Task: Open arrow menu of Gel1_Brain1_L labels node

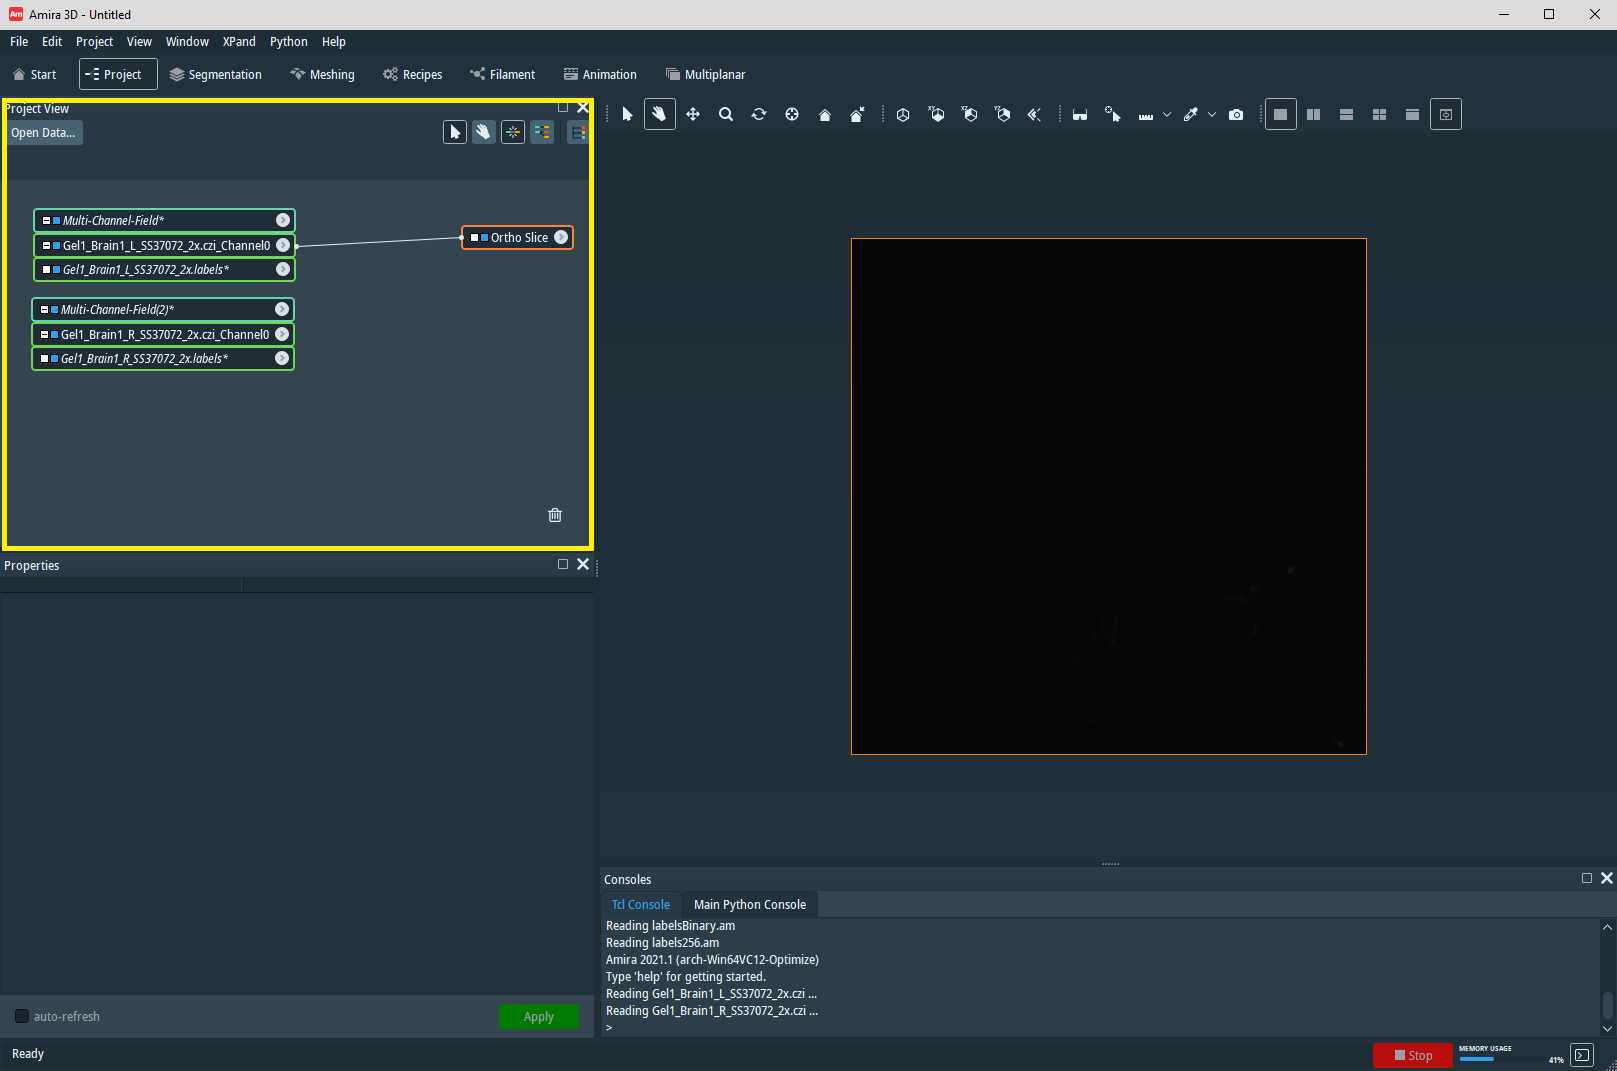Action: 283,269
